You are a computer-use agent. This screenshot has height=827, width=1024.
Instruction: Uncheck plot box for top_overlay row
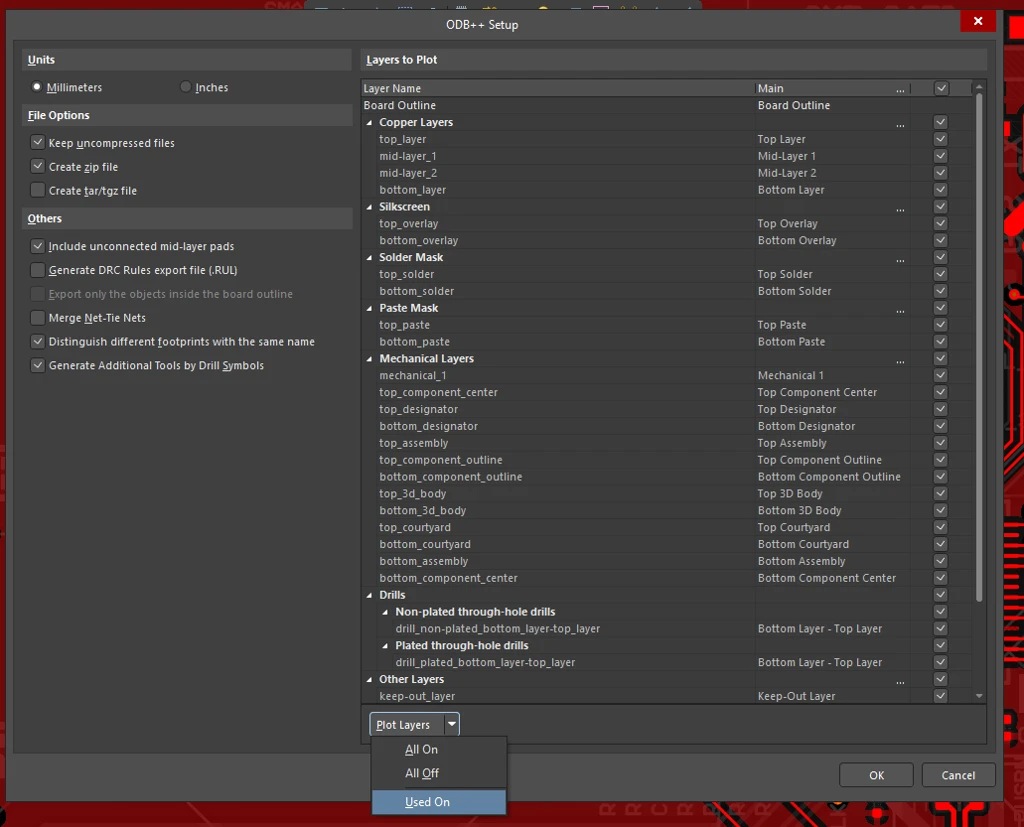coord(940,223)
